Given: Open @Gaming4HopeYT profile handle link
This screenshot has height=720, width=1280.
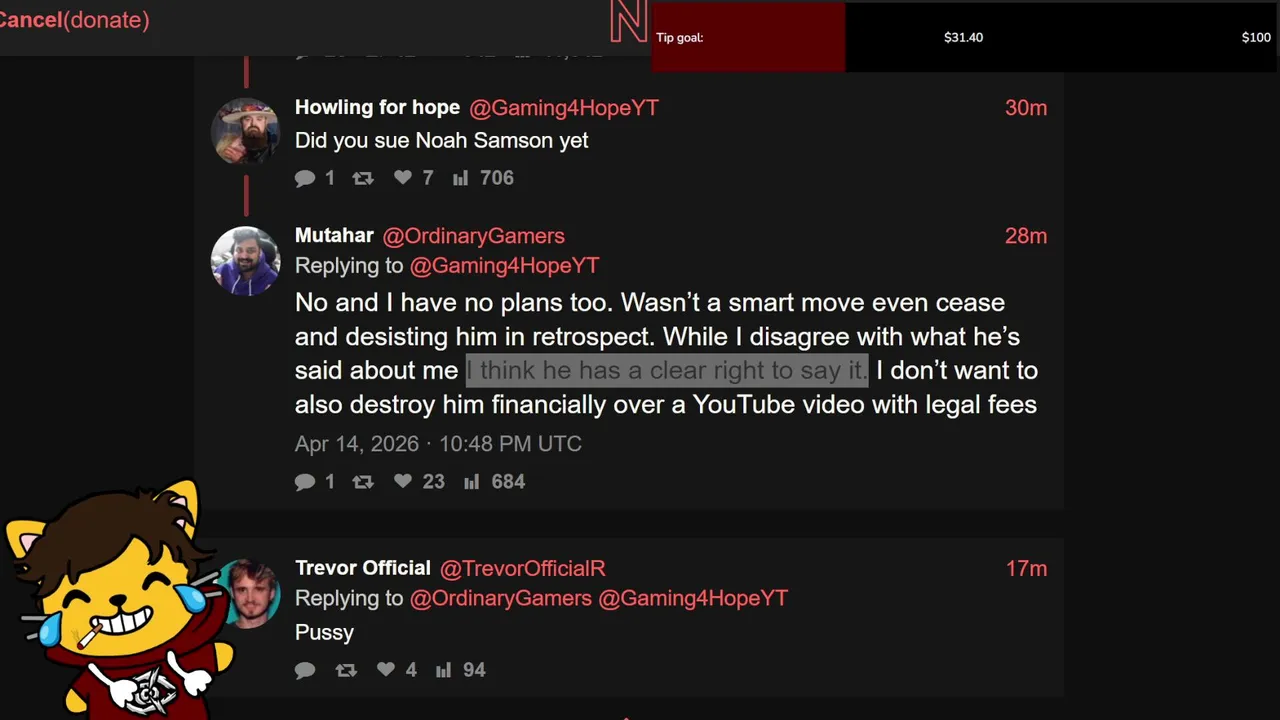Looking at the screenshot, I should click(x=564, y=108).
